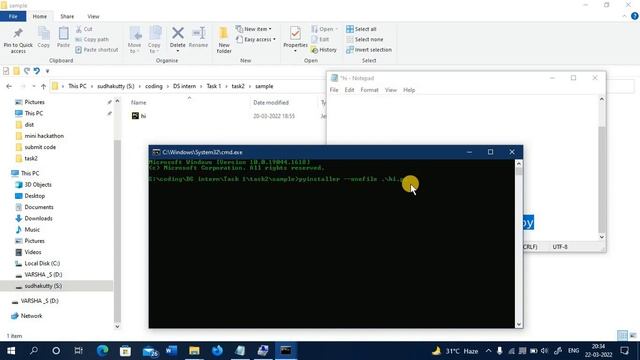Click Pin to Quick access icon

(x=18, y=40)
